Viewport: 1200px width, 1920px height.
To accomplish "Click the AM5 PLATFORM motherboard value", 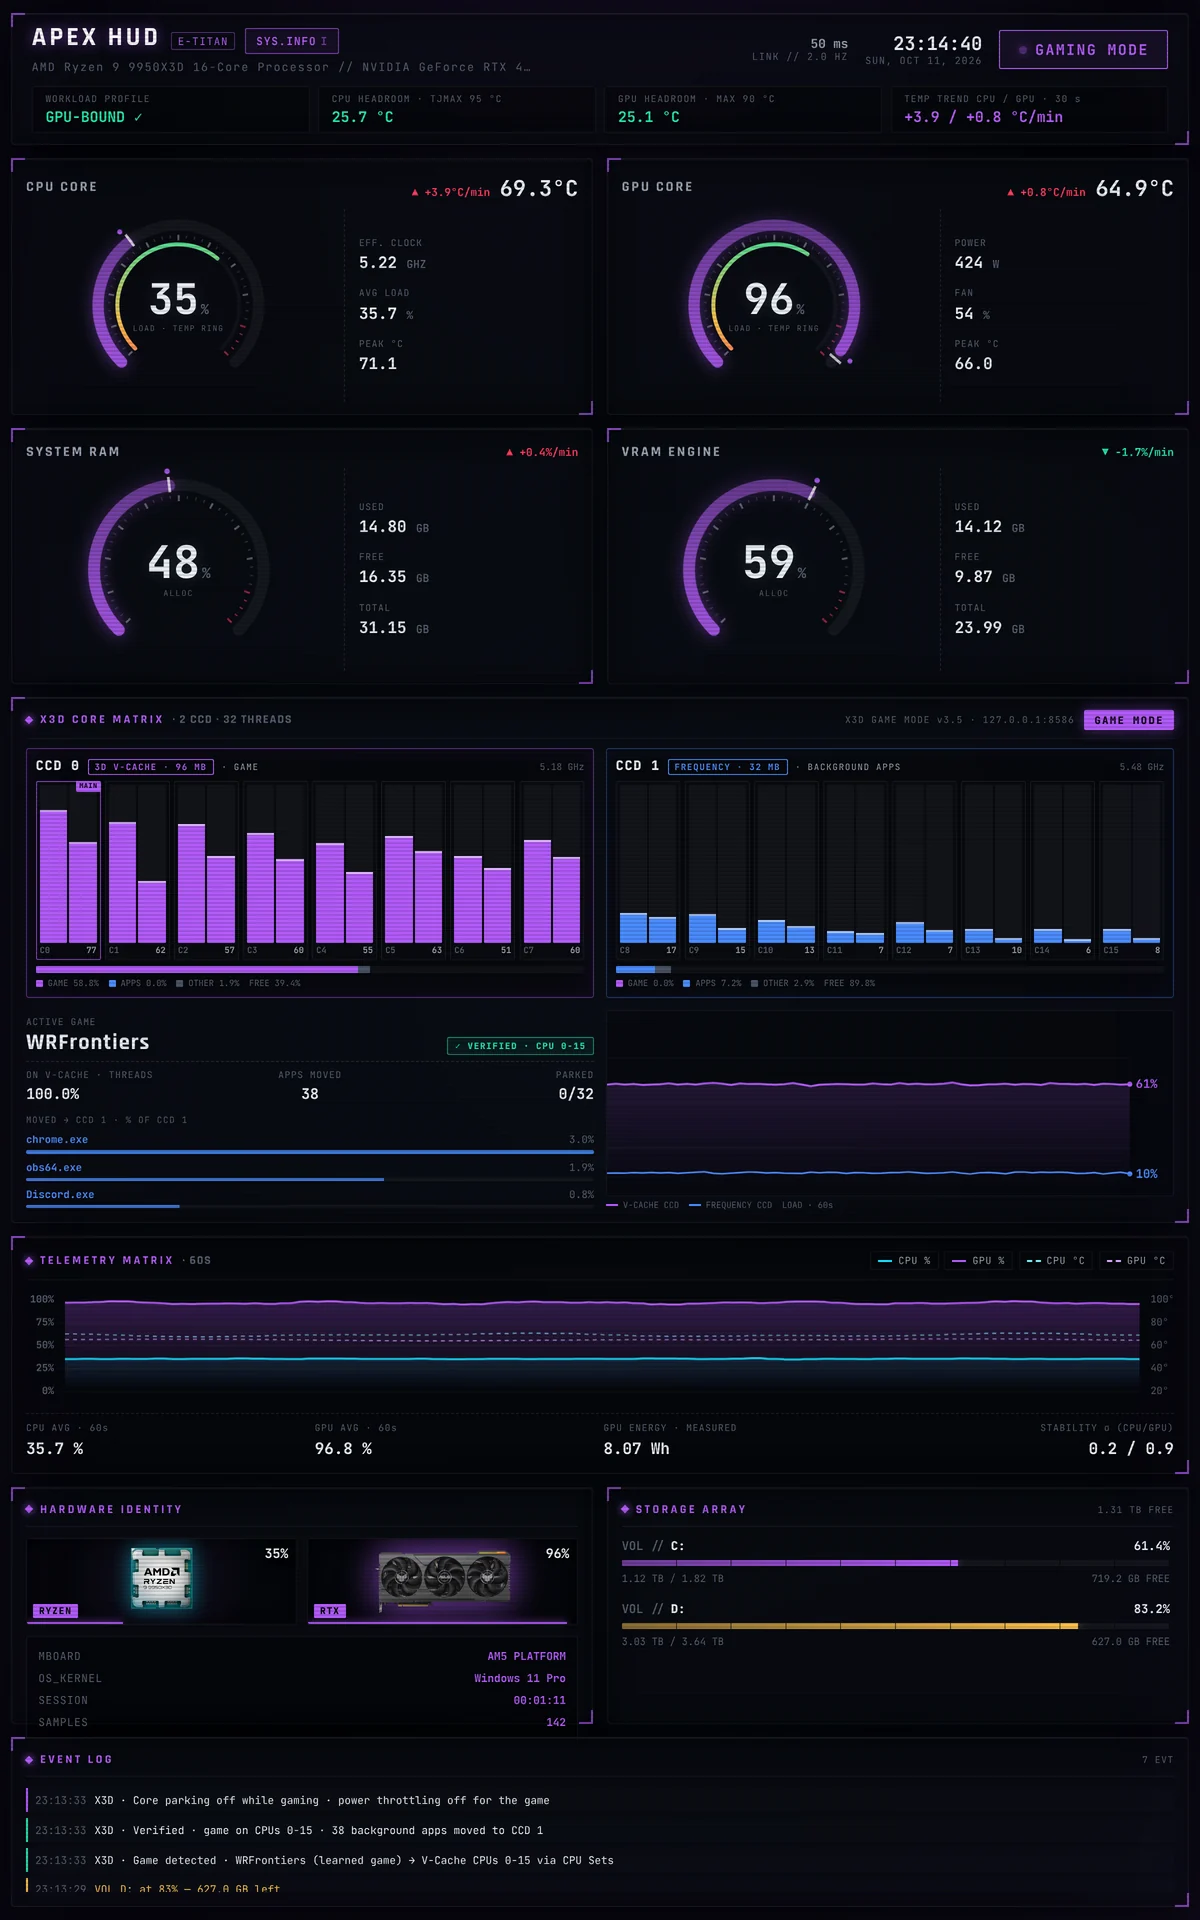I will [x=526, y=1656].
